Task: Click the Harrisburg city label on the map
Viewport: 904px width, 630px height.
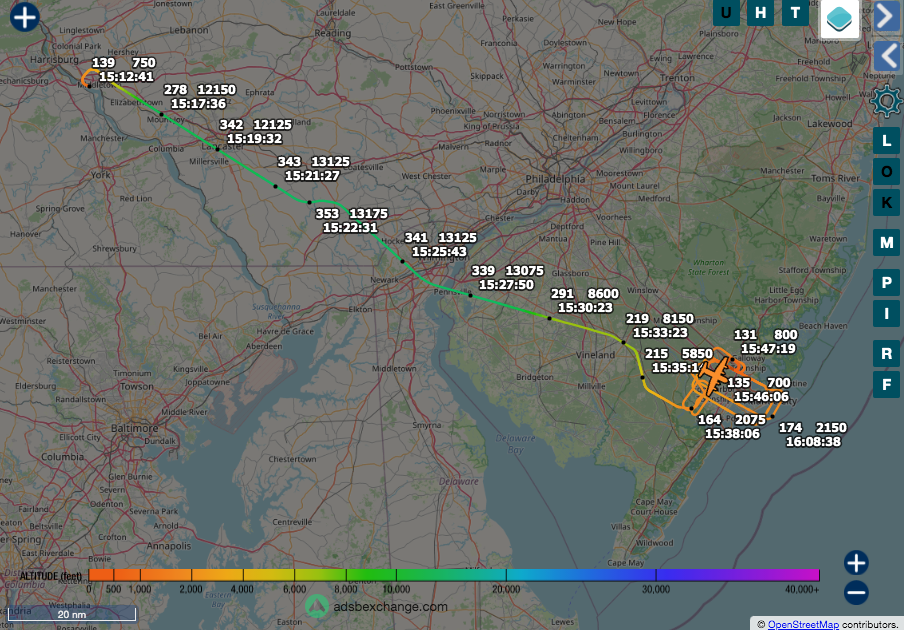Action: pyautogui.click(x=54, y=59)
